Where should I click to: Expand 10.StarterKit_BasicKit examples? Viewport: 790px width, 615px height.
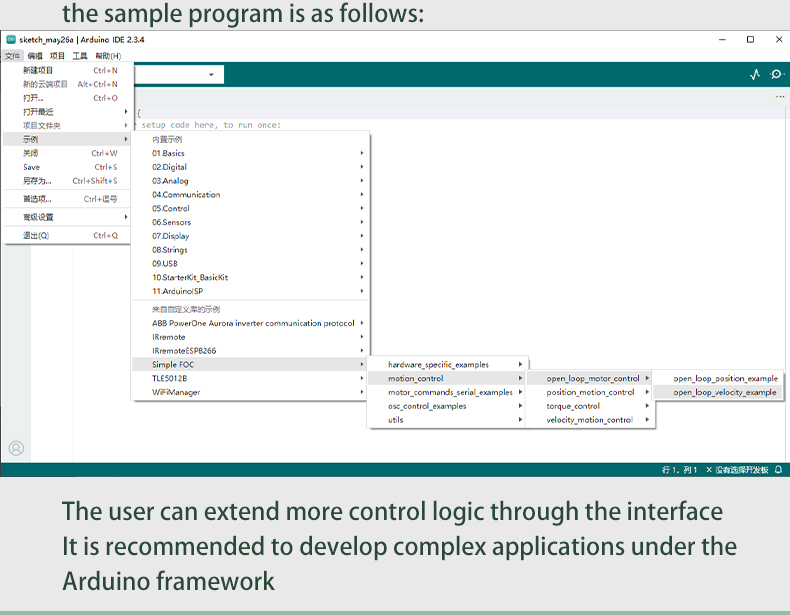click(x=250, y=277)
